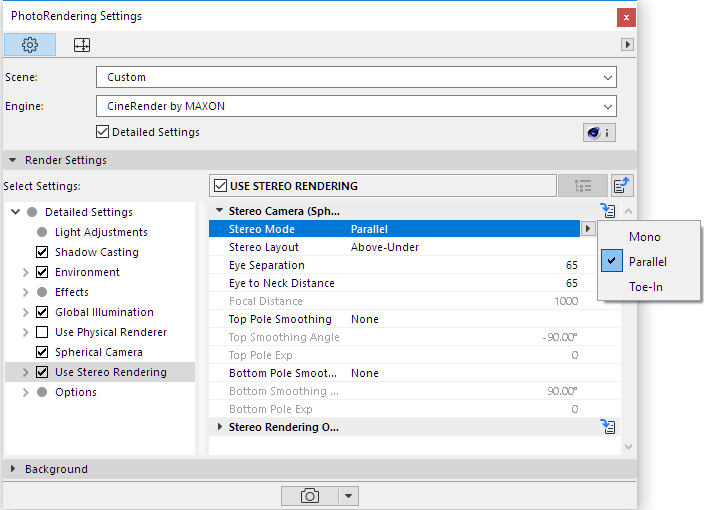This screenshot has height=510, width=704.
Task: Select the Stereo Layout row
Action: coord(402,247)
